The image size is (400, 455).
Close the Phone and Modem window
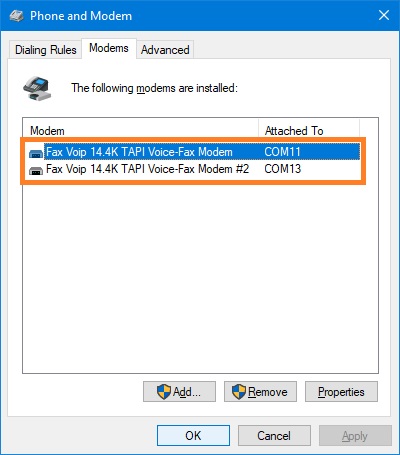pos(384,15)
